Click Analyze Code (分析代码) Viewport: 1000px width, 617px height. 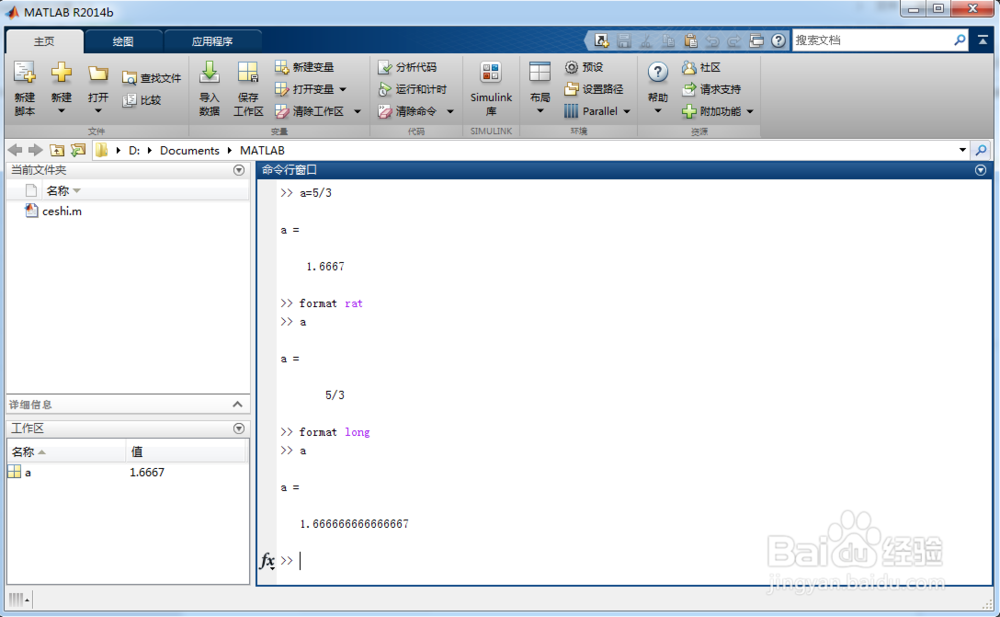tap(408, 67)
